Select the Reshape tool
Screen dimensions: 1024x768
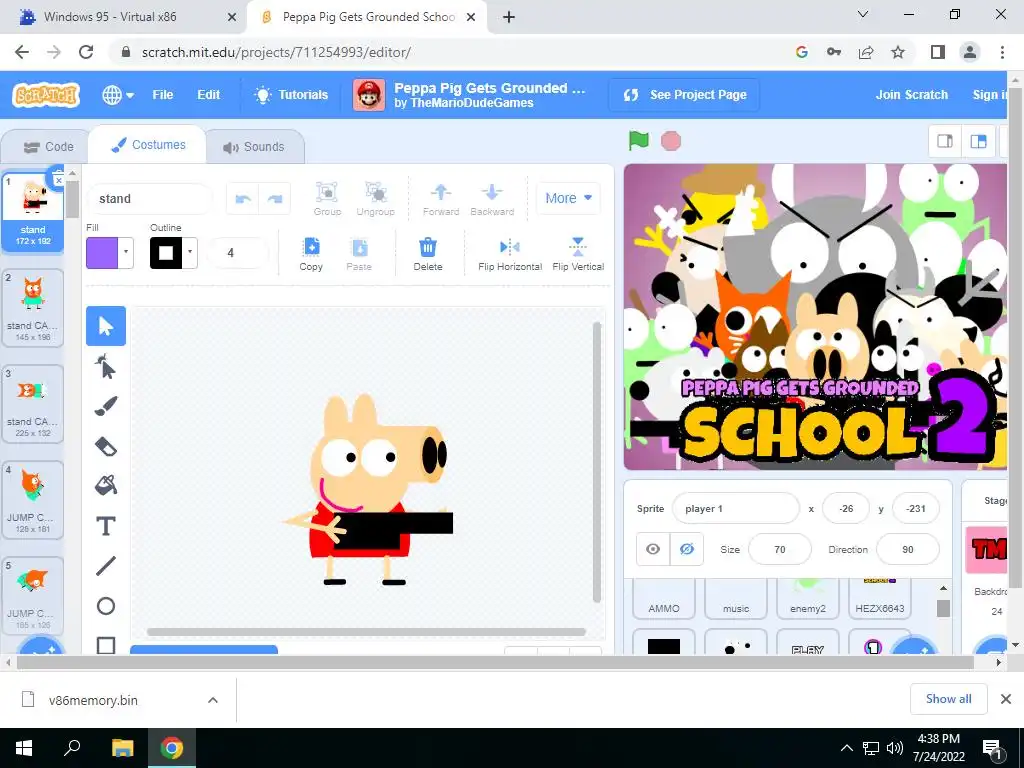tap(106, 366)
